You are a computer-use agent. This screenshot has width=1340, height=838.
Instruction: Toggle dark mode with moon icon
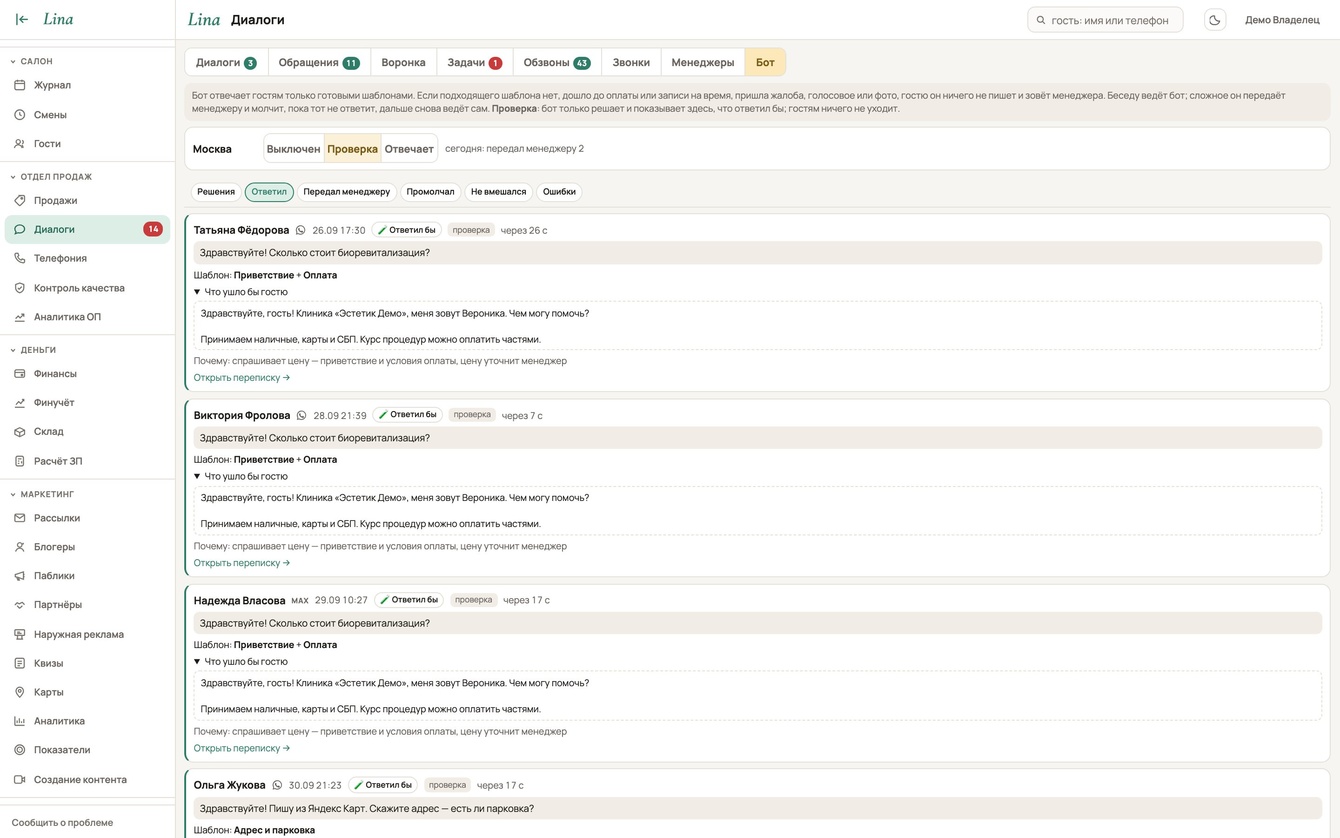coord(1215,20)
